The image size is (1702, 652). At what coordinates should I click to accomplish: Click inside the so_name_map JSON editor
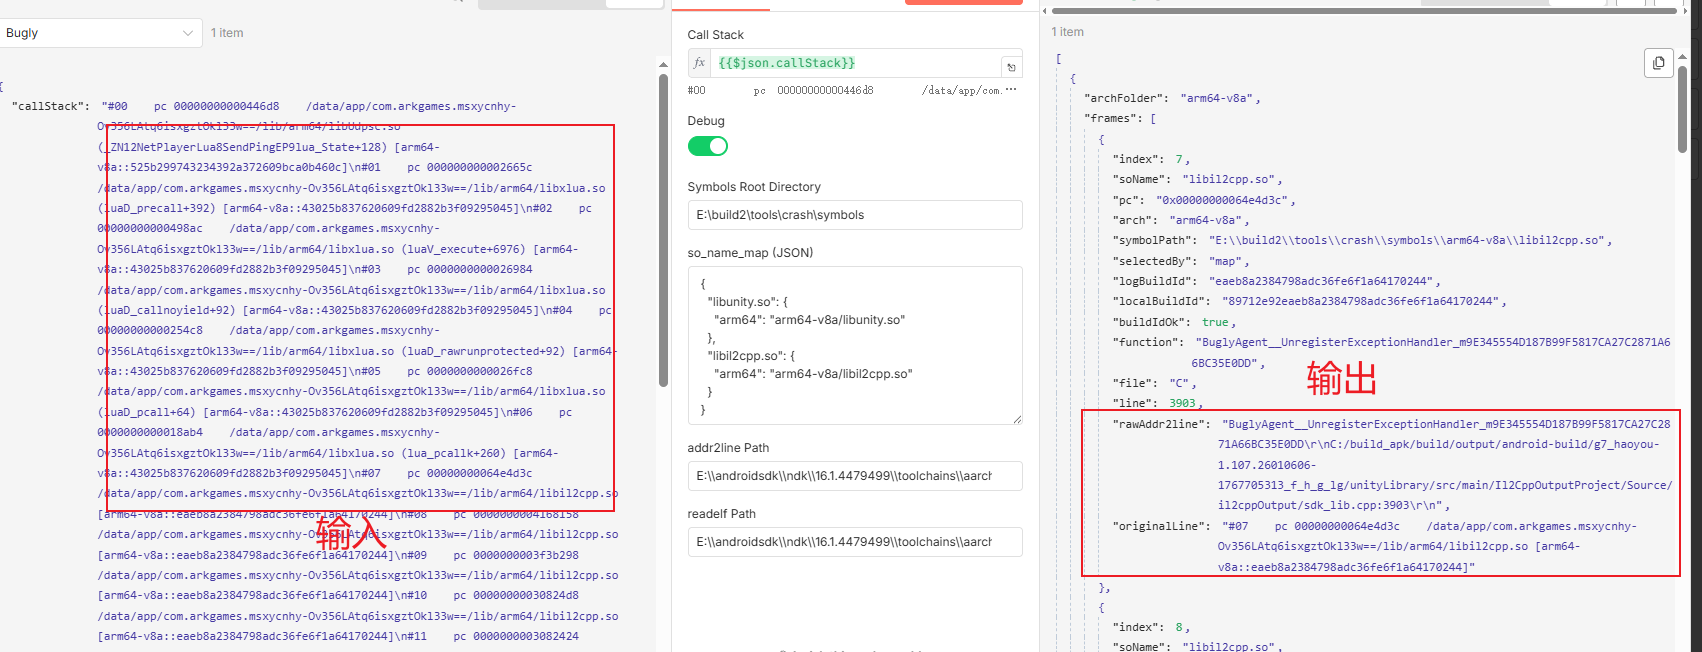(x=854, y=345)
